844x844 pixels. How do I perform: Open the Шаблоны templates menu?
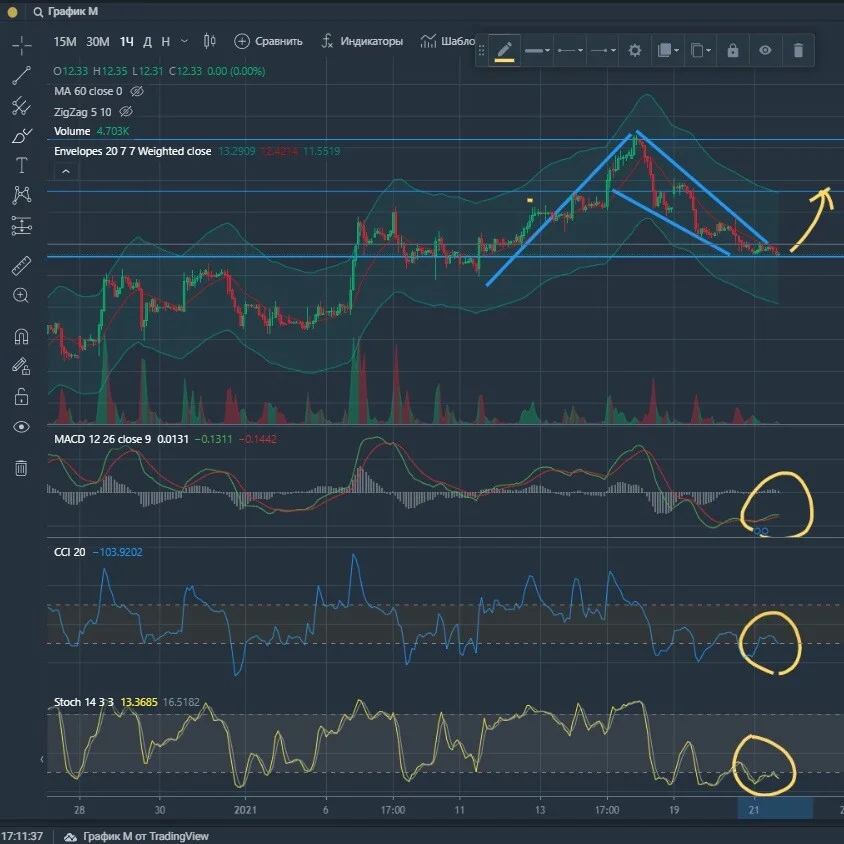pos(448,41)
